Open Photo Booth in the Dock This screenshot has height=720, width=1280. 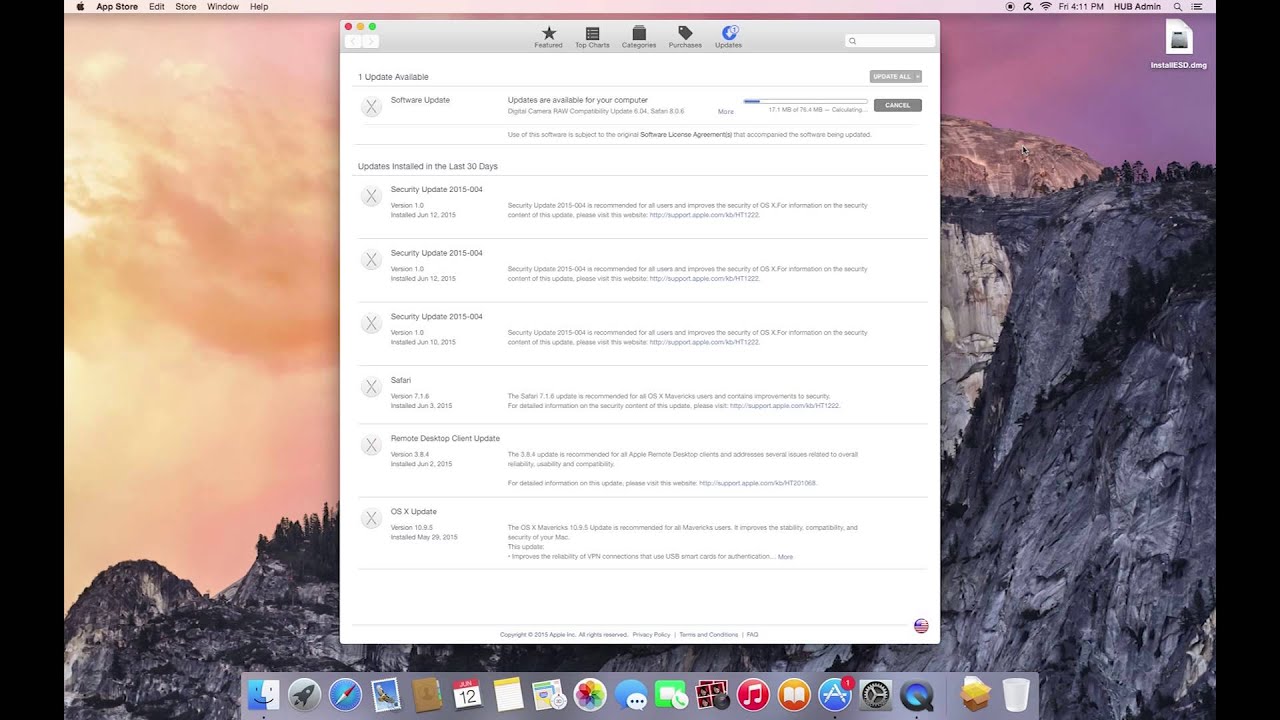712,695
